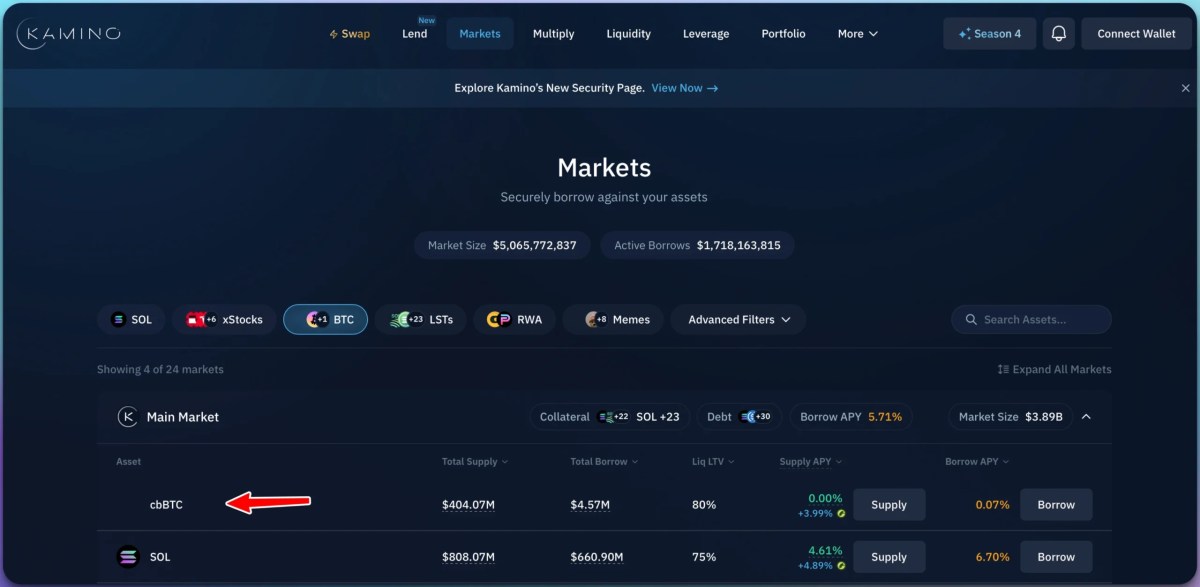The image size is (1200, 587).
Task: Click the sparkle icon in Season 4
Action: pyautogui.click(x=964, y=34)
